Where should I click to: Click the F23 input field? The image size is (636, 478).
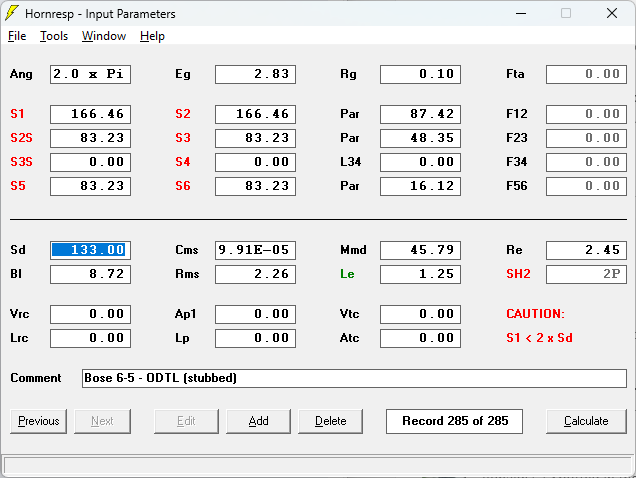click(x=586, y=138)
